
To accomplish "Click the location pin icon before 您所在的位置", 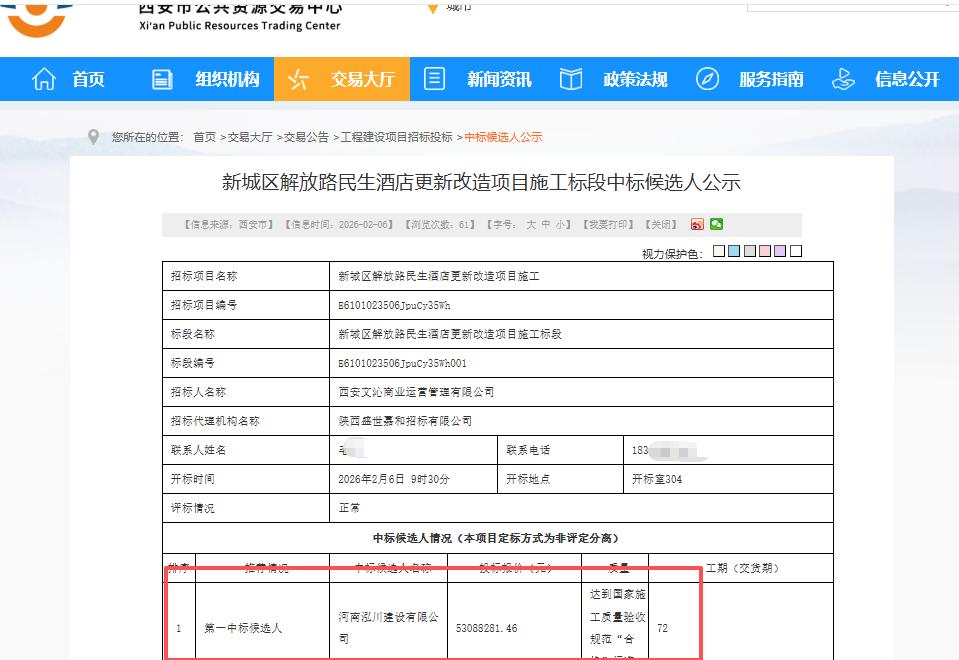I will (x=92, y=137).
